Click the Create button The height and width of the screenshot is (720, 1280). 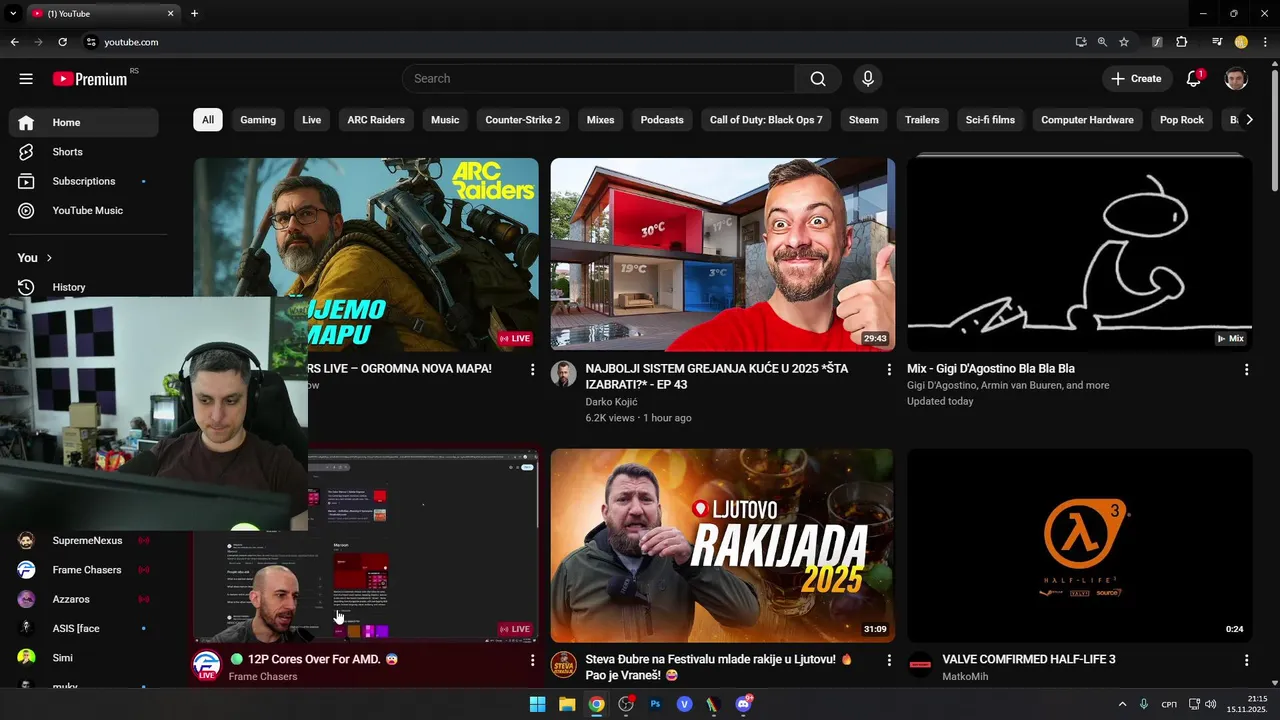[x=1137, y=79]
